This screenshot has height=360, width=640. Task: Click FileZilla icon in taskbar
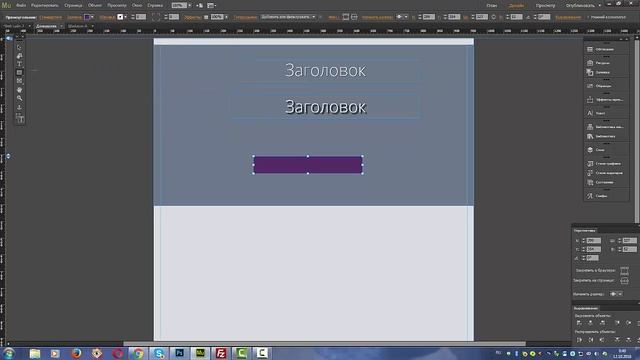point(220,353)
